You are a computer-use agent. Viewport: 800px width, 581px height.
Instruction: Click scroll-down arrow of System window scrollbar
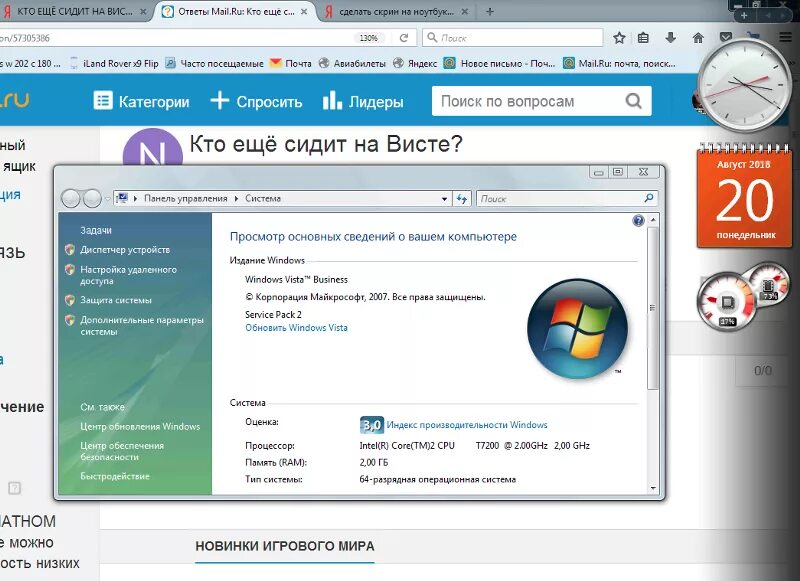(653, 488)
